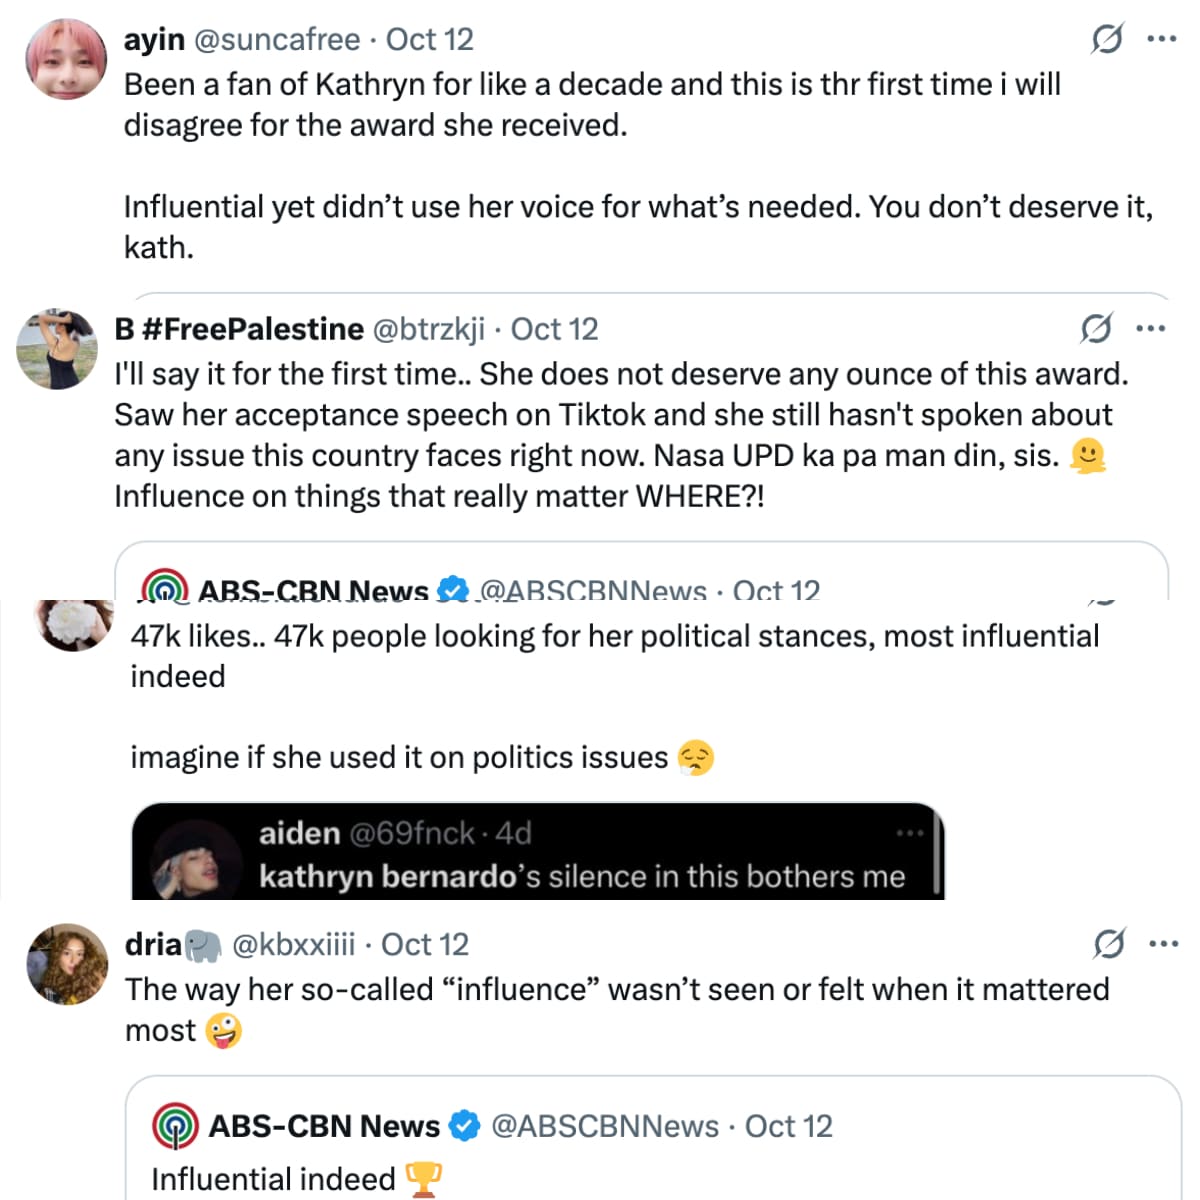
Task: Open the Oct 12 timestamp on dria's tweet
Action: (425, 944)
